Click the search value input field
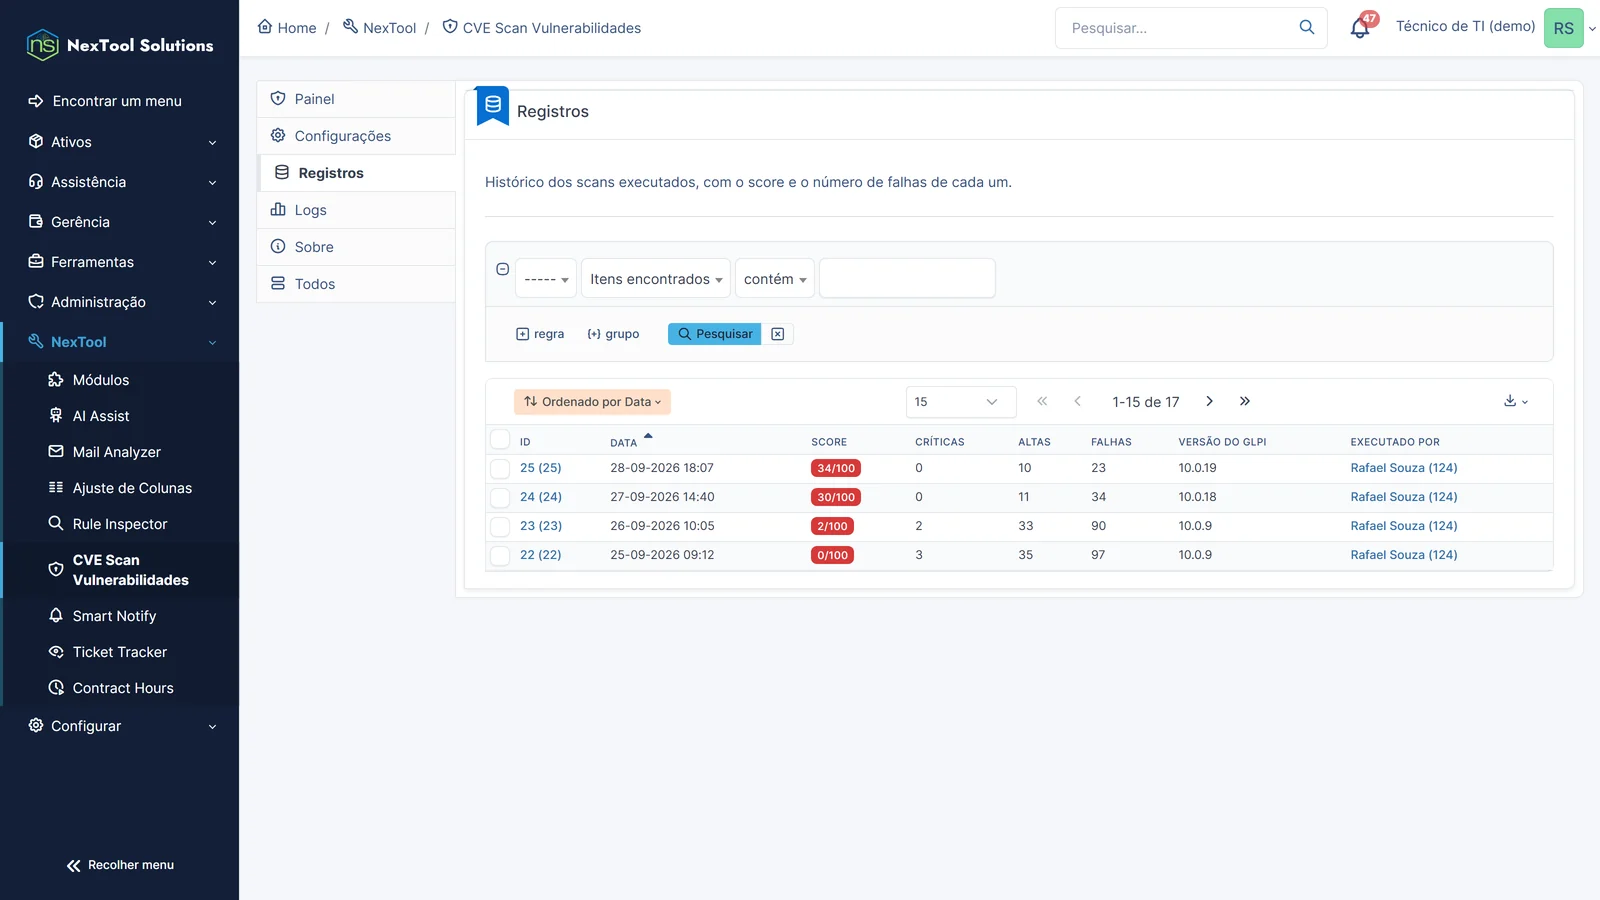 pos(907,278)
